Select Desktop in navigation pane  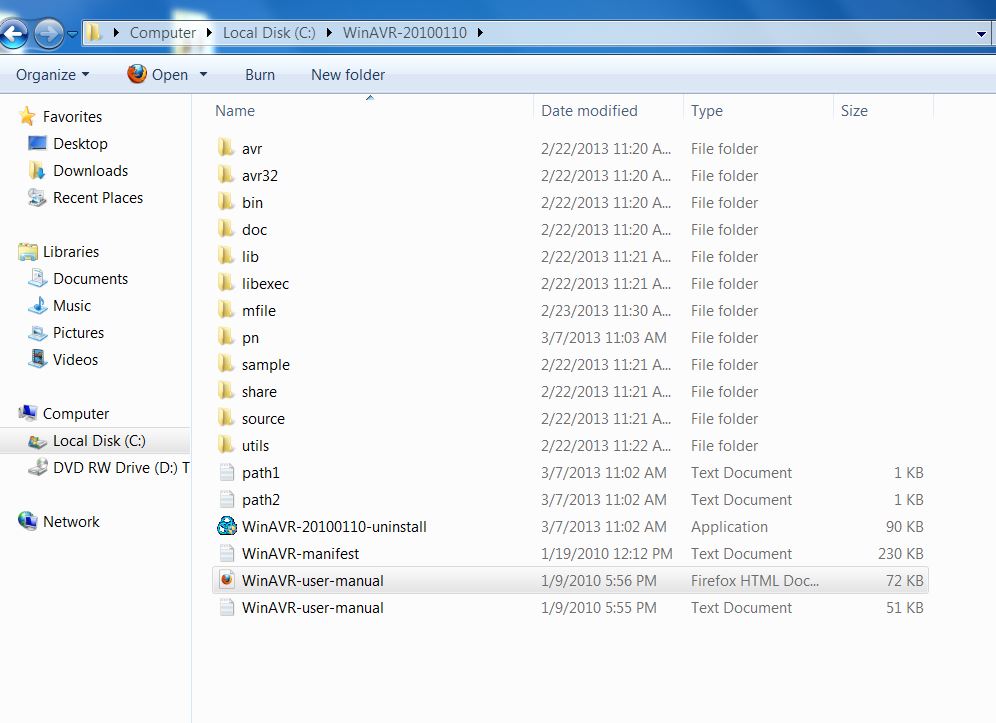pos(80,144)
